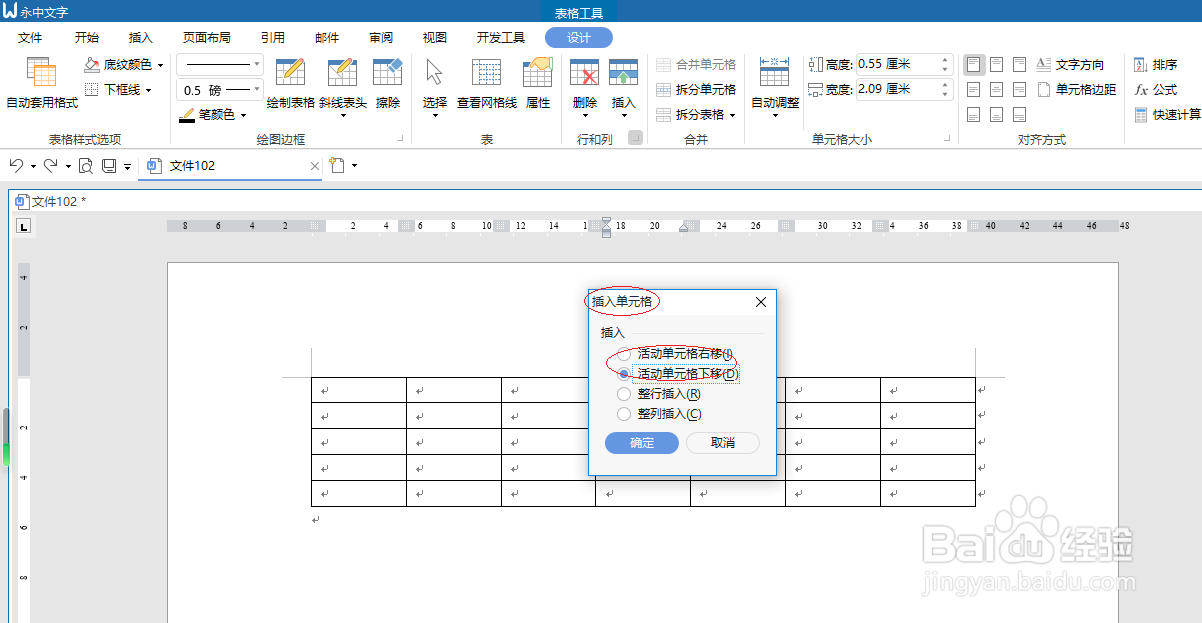Click the undo arrow icon
The height and width of the screenshot is (623, 1202).
[16, 165]
